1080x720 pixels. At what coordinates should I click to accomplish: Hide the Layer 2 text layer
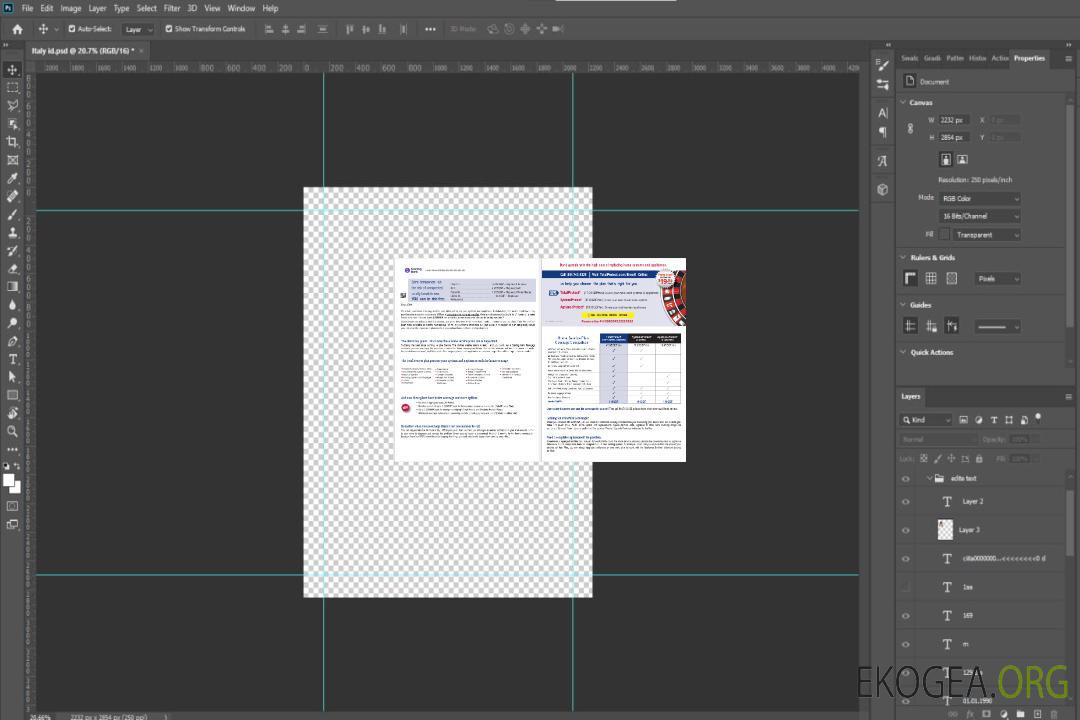[x=905, y=502]
